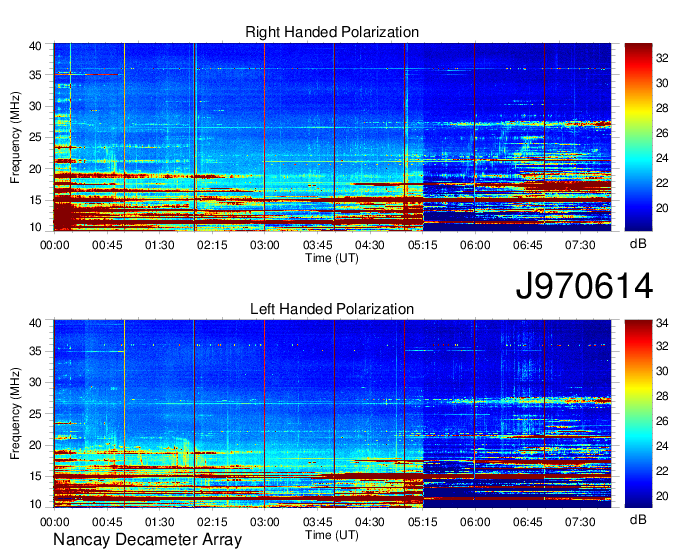Click the dB label under Left Handed colorbar
Viewport: 680px width, 552px height.
pos(638,519)
